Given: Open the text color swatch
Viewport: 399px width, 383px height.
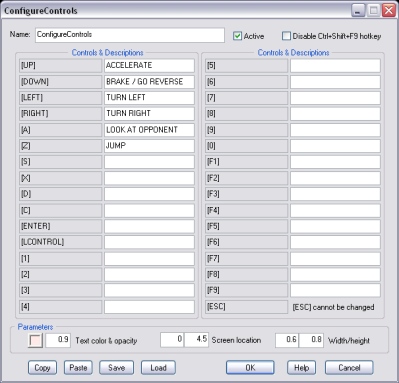Looking at the screenshot, I should [35, 341].
